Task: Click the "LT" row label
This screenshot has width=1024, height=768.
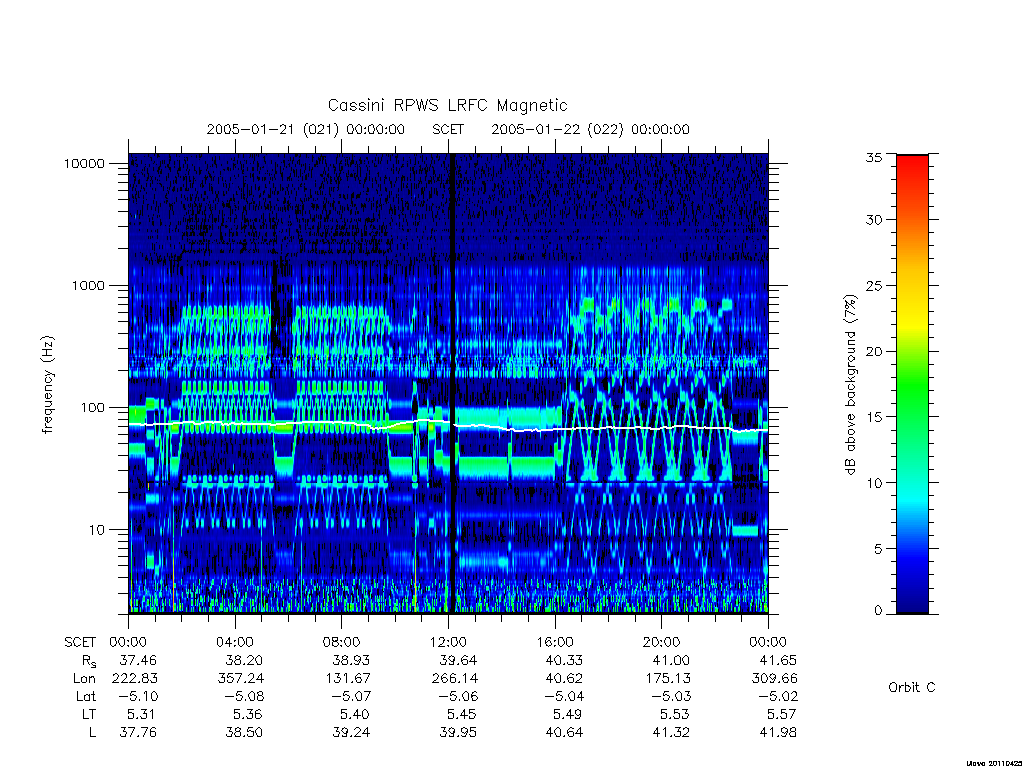Action: coord(89,714)
